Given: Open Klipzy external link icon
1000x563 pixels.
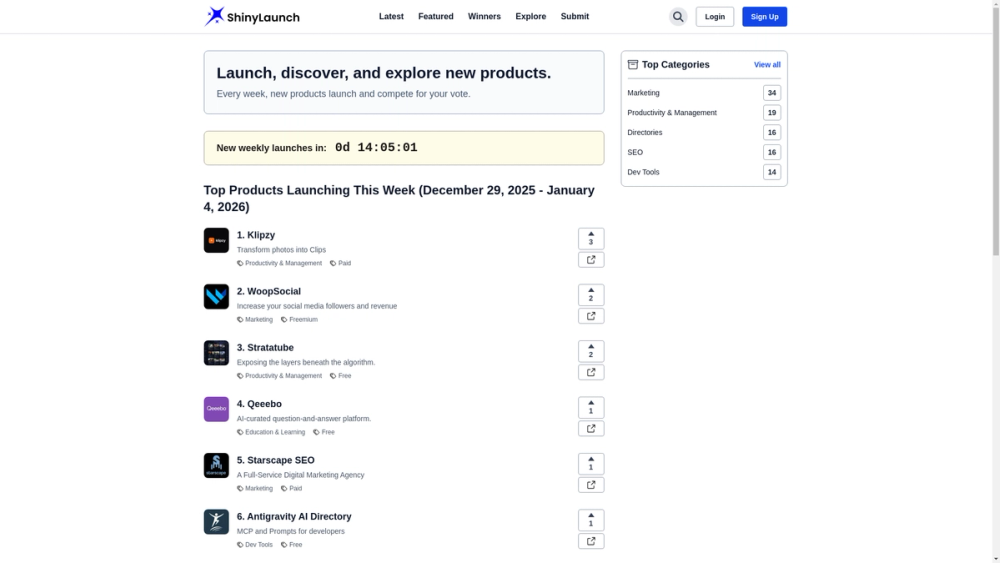Looking at the screenshot, I should pyautogui.click(x=591, y=260).
